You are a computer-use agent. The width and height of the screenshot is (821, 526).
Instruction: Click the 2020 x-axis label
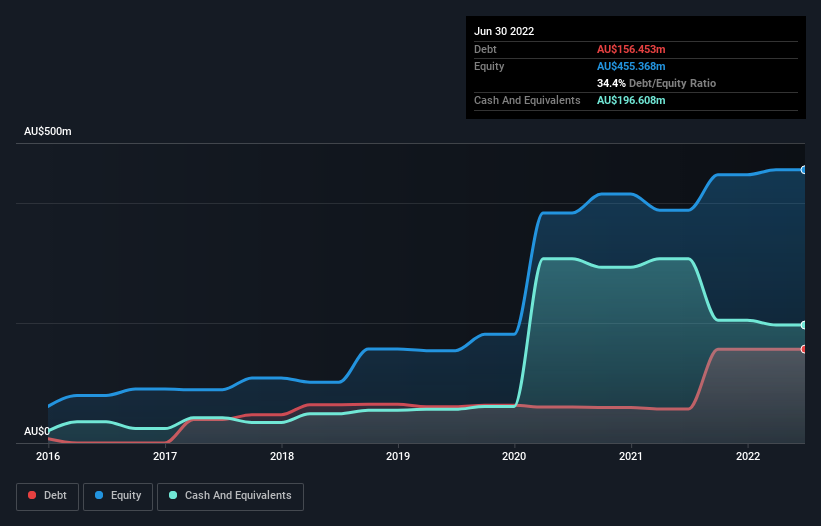tap(514, 456)
